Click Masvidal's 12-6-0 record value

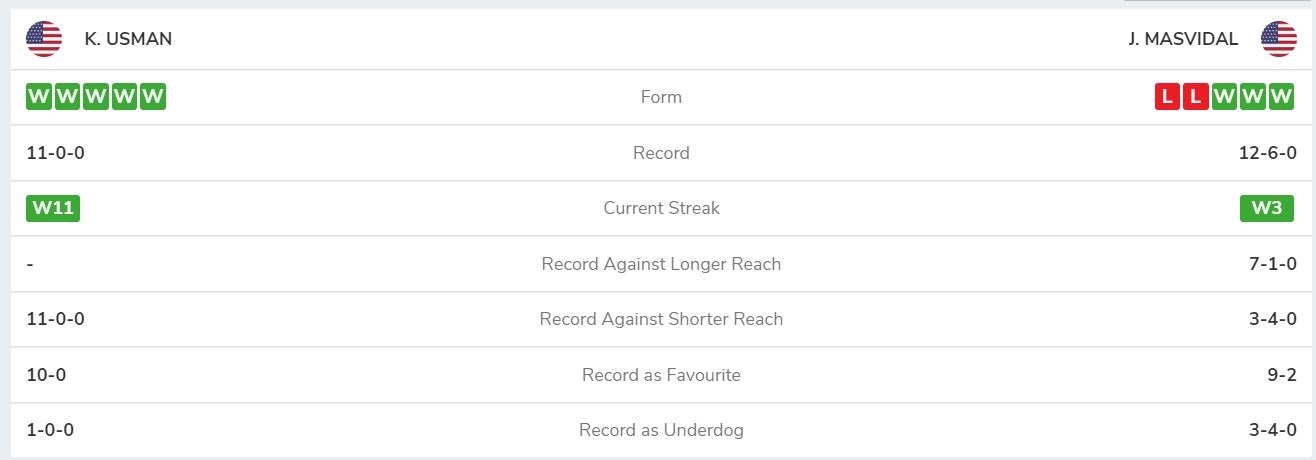point(1267,153)
